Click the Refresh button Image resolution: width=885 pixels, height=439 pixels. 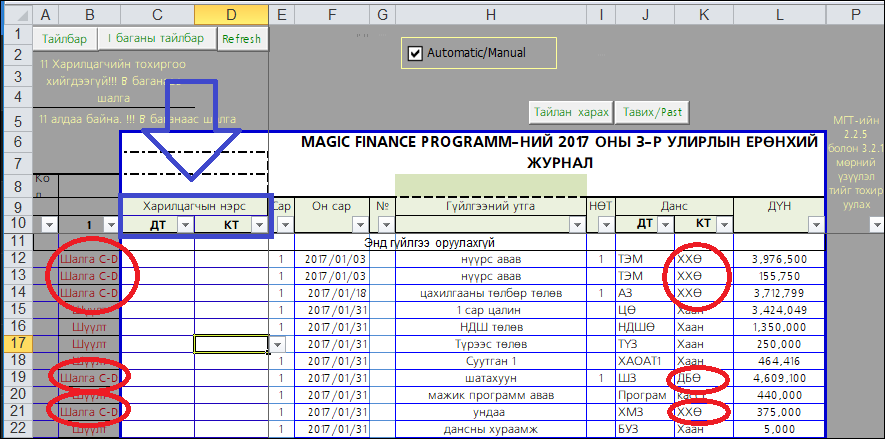242,39
